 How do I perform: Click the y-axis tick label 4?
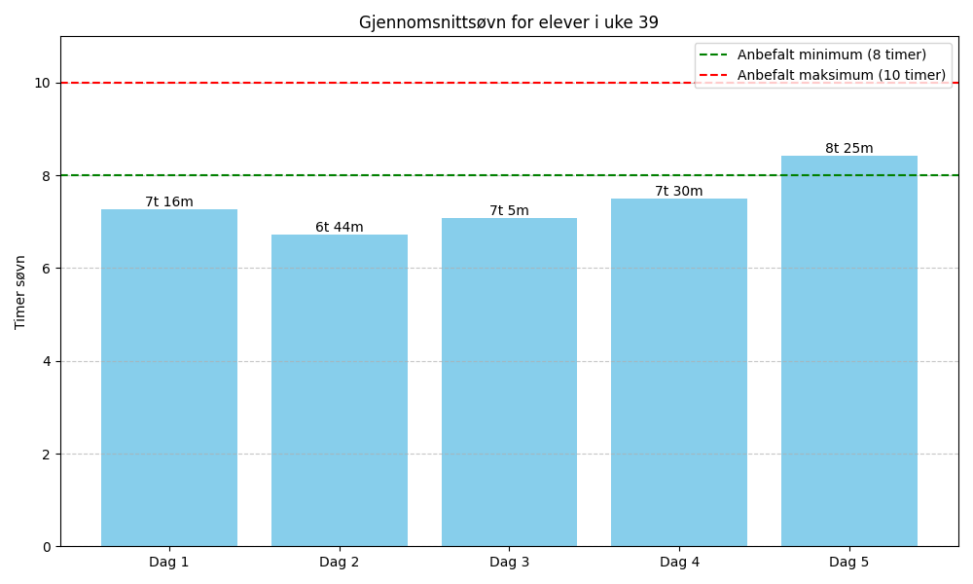pyautogui.click(x=47, y=361)
